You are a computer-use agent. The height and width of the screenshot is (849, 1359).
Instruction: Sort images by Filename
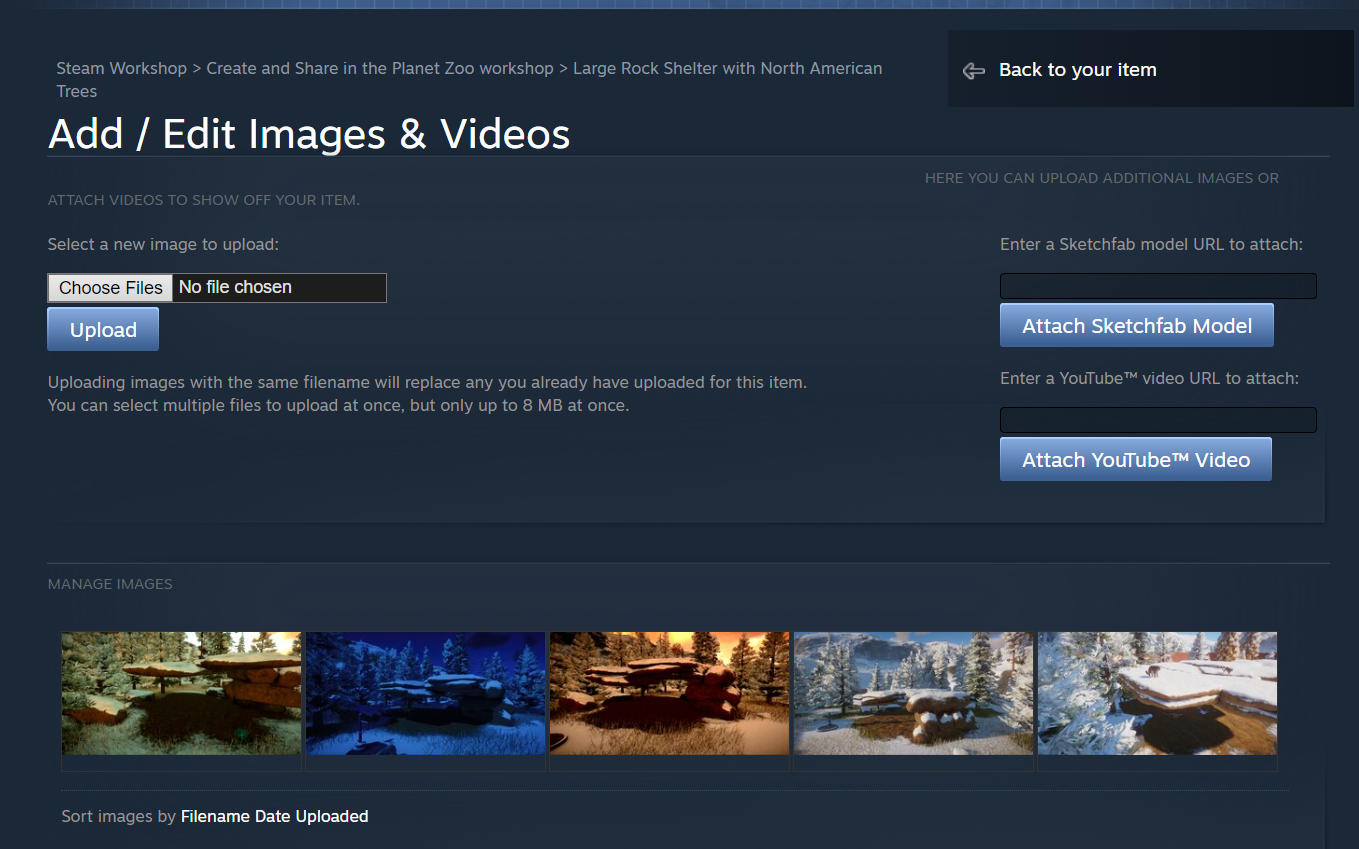pos(216,816)
